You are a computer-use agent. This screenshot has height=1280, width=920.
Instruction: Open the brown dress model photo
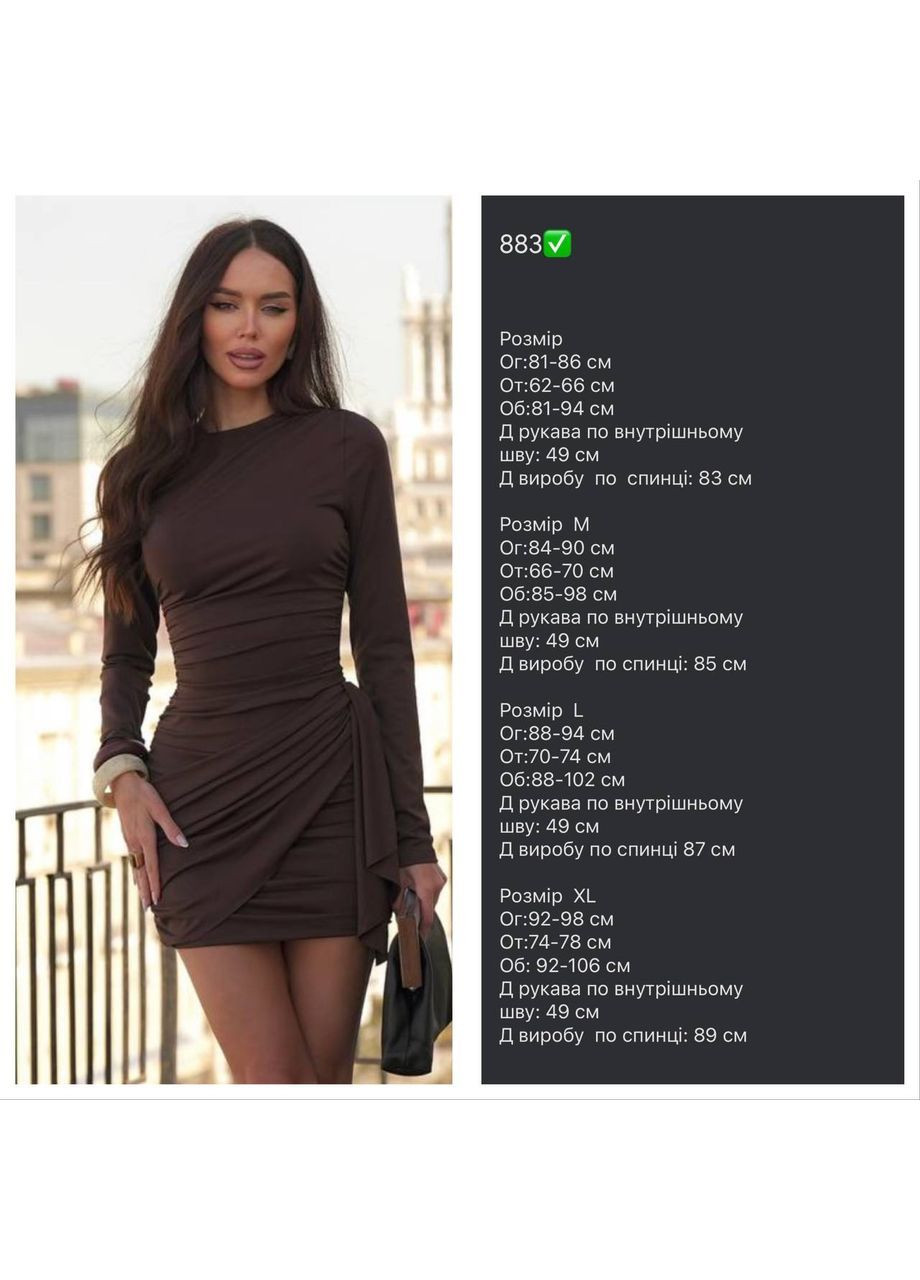[x=233, y=640]
